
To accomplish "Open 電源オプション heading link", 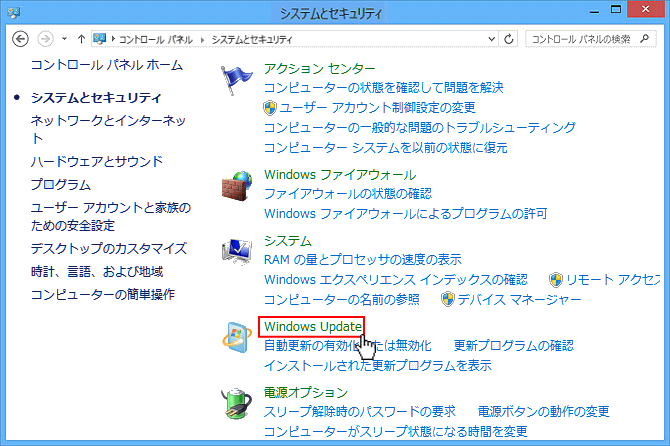I will [306, 392].
